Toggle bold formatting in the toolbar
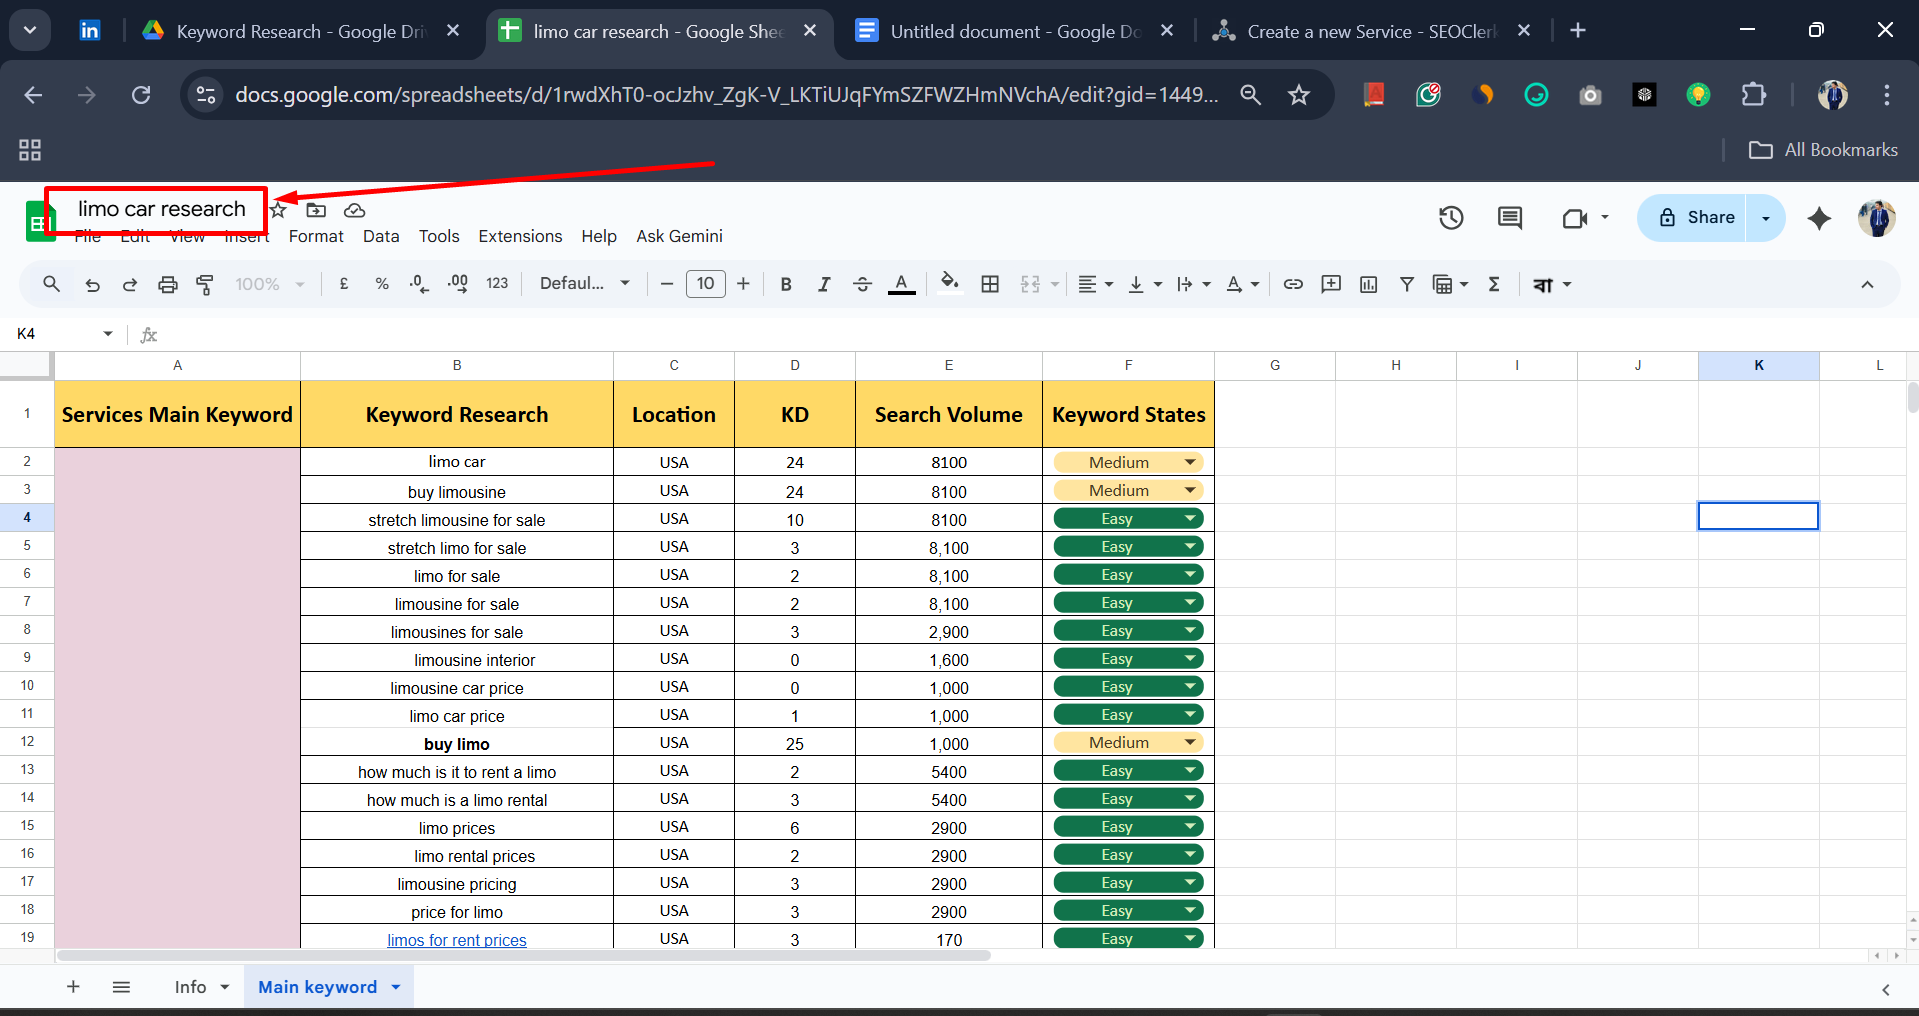Screen dimensions: 1919x1016 click(x=786, y=284)
